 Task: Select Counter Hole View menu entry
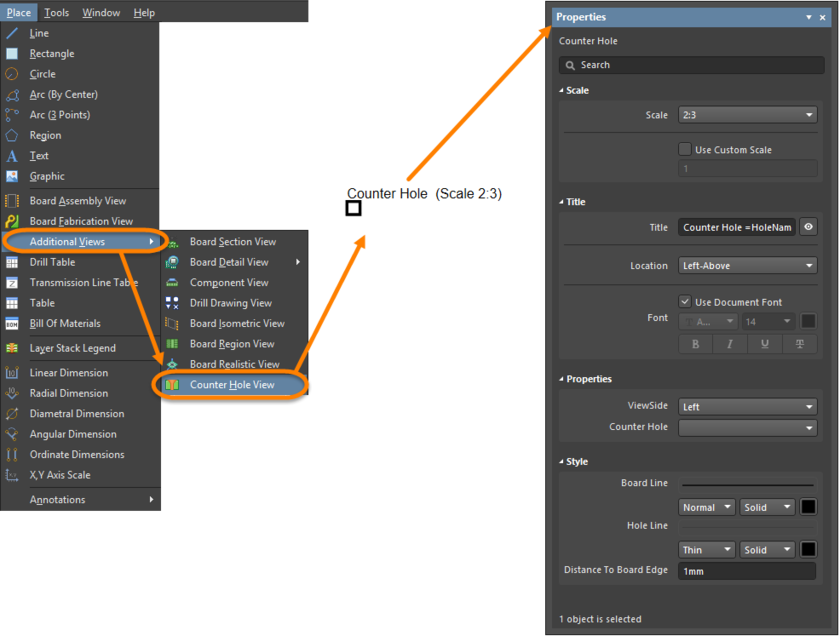232,385
